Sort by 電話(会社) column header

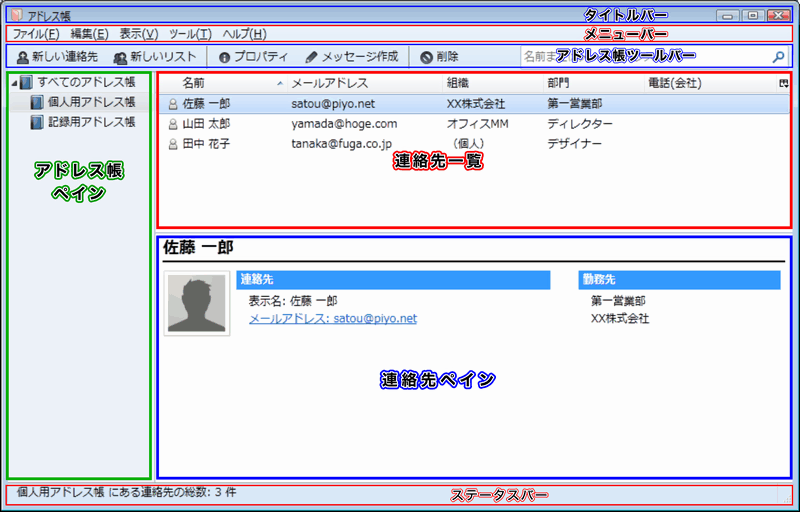pyautogui.click(x=711, y=83)
